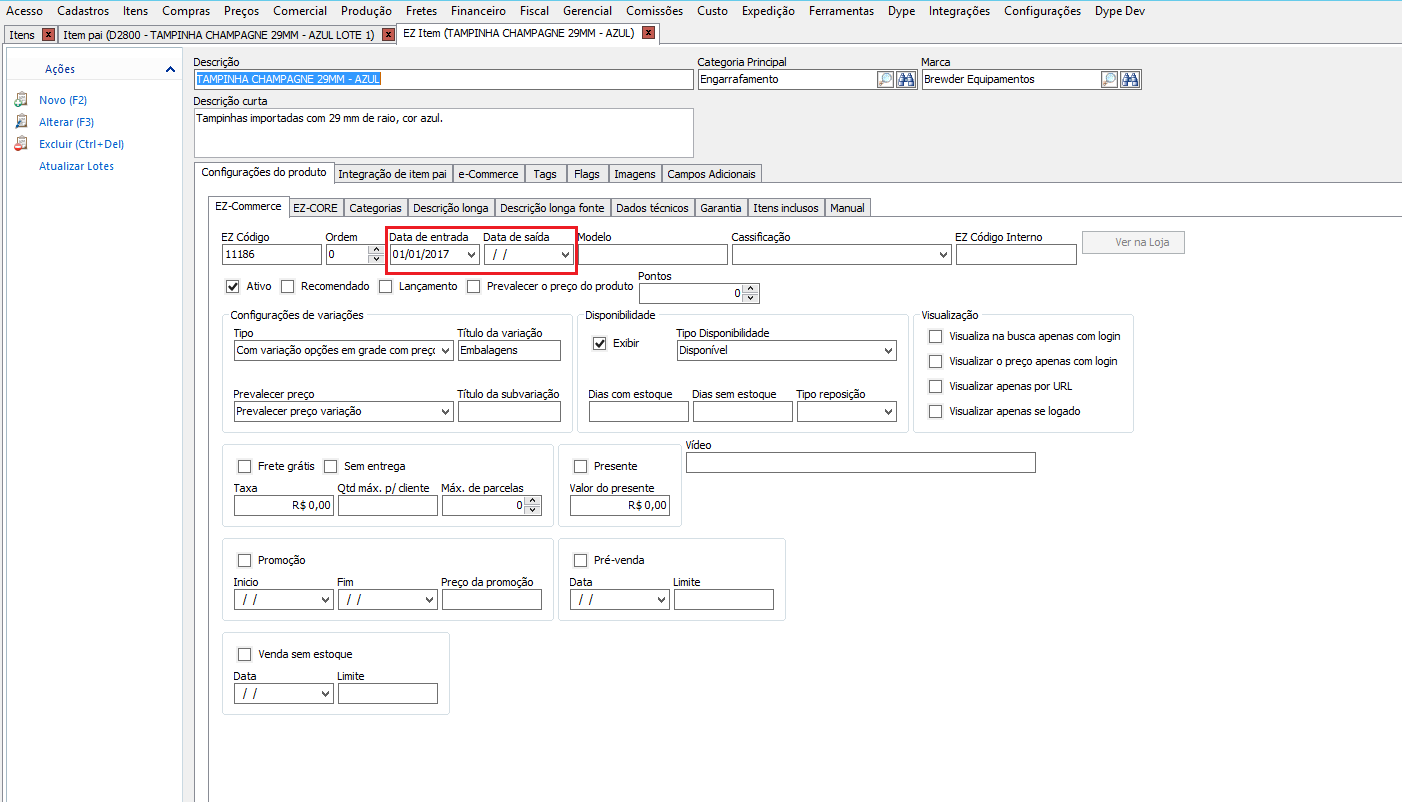The height and width of the screenshot is (802, 1402).
Task: Click the Alterar (F3) action
Action: coord(66,122)
